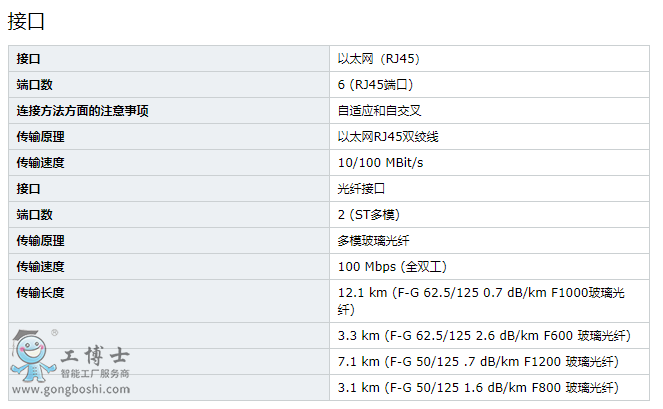Click the 10/100 MBit/s speed value

click(x=380, y=163)
